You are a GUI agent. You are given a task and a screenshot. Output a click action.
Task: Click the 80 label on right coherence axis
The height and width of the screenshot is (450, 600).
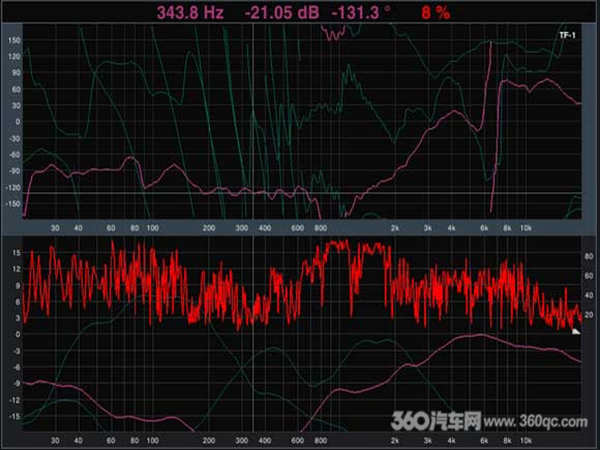[589, 255]
